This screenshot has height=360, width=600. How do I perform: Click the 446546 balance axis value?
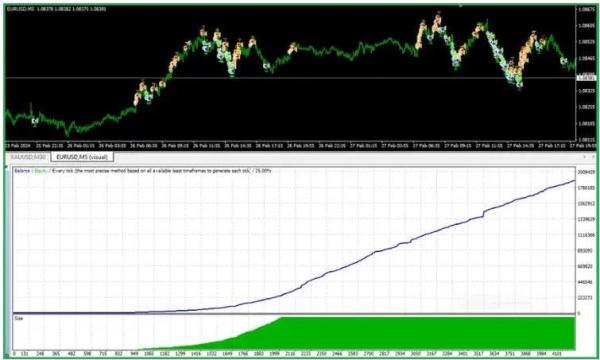585,282
